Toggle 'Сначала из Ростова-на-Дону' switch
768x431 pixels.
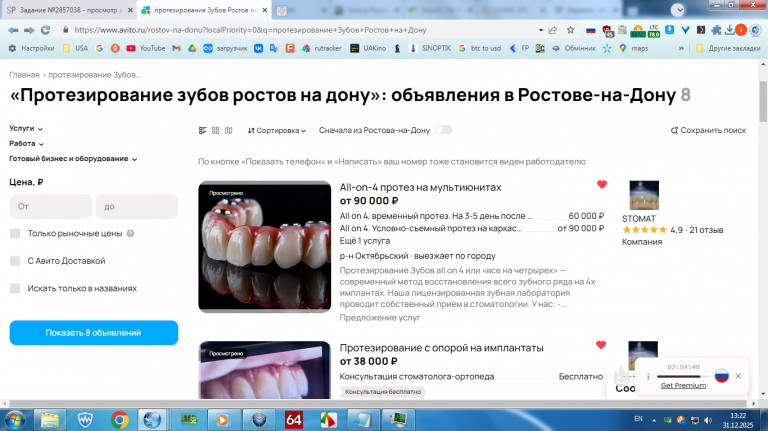click(443, 130)
